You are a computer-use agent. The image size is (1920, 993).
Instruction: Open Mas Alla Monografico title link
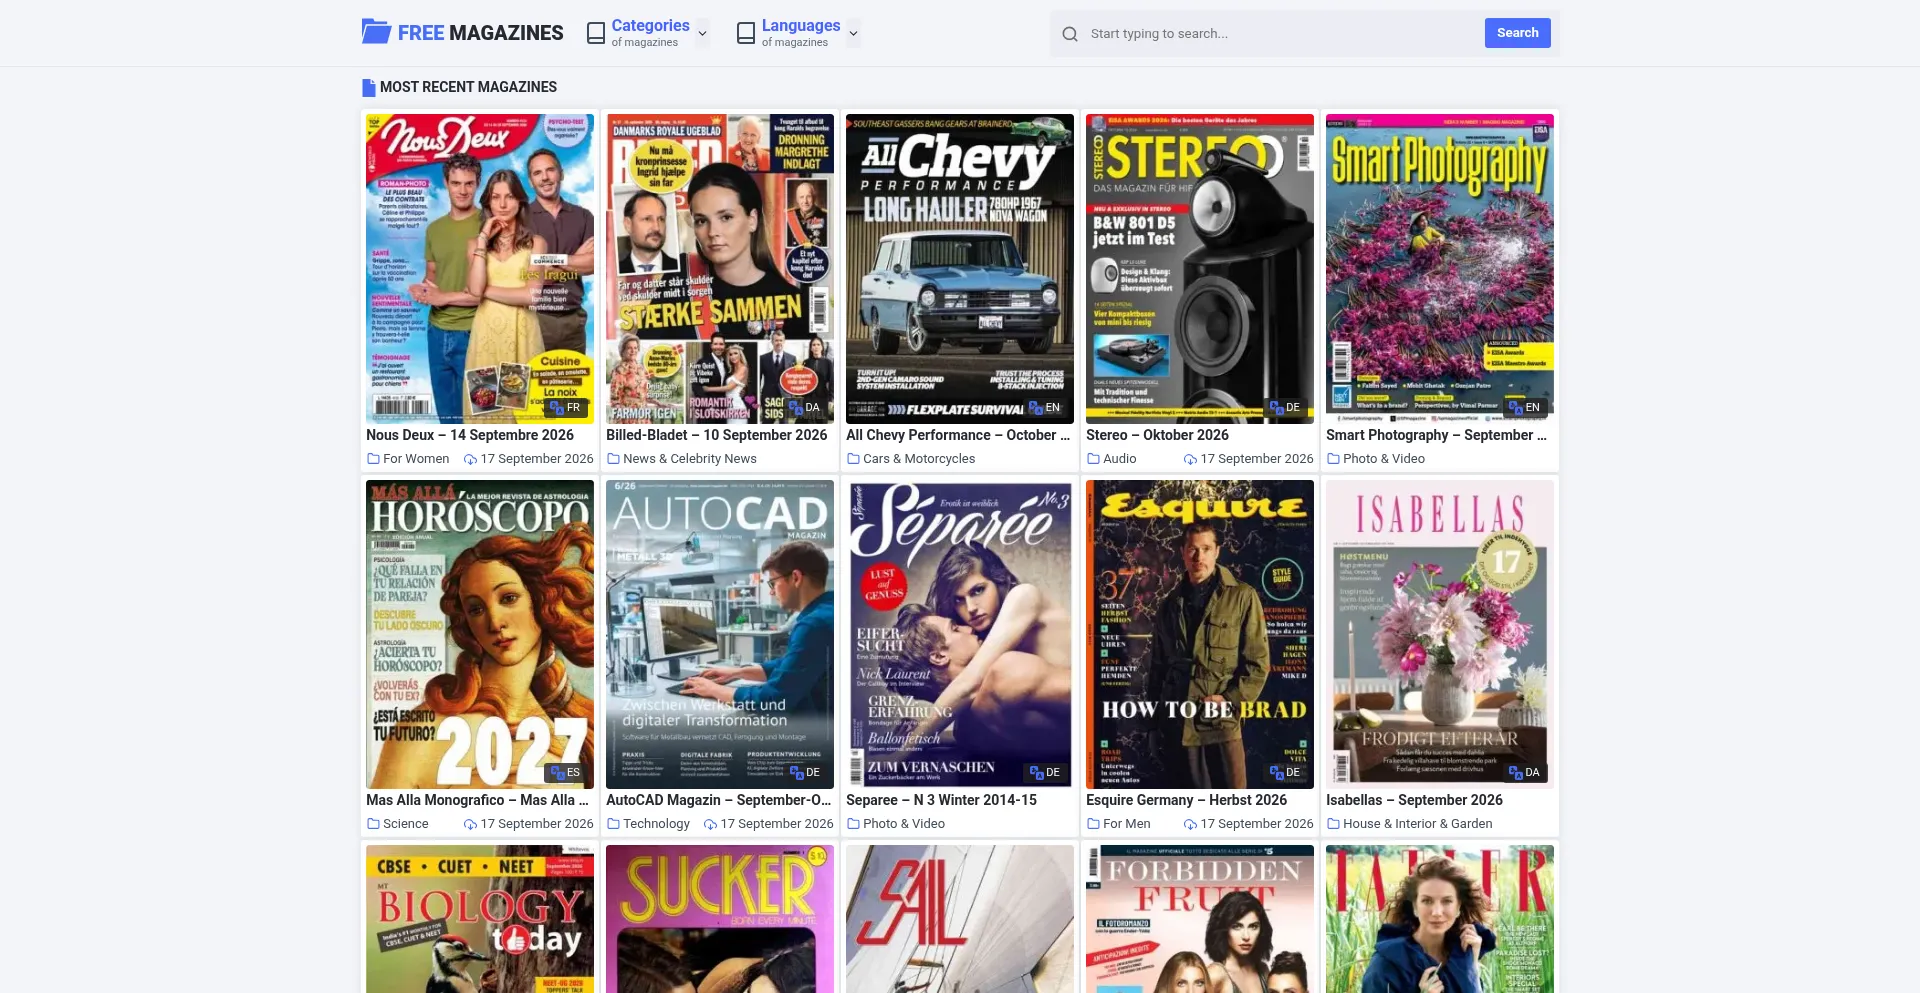[477, 800]
